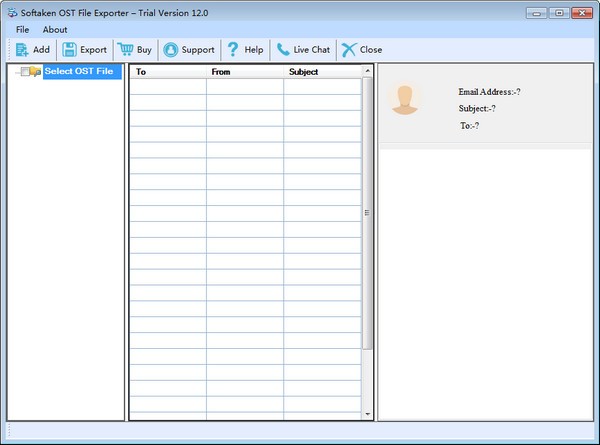The image size is (600, 445).
Task: Start Live Chat via phone icon
Action: 284,49
